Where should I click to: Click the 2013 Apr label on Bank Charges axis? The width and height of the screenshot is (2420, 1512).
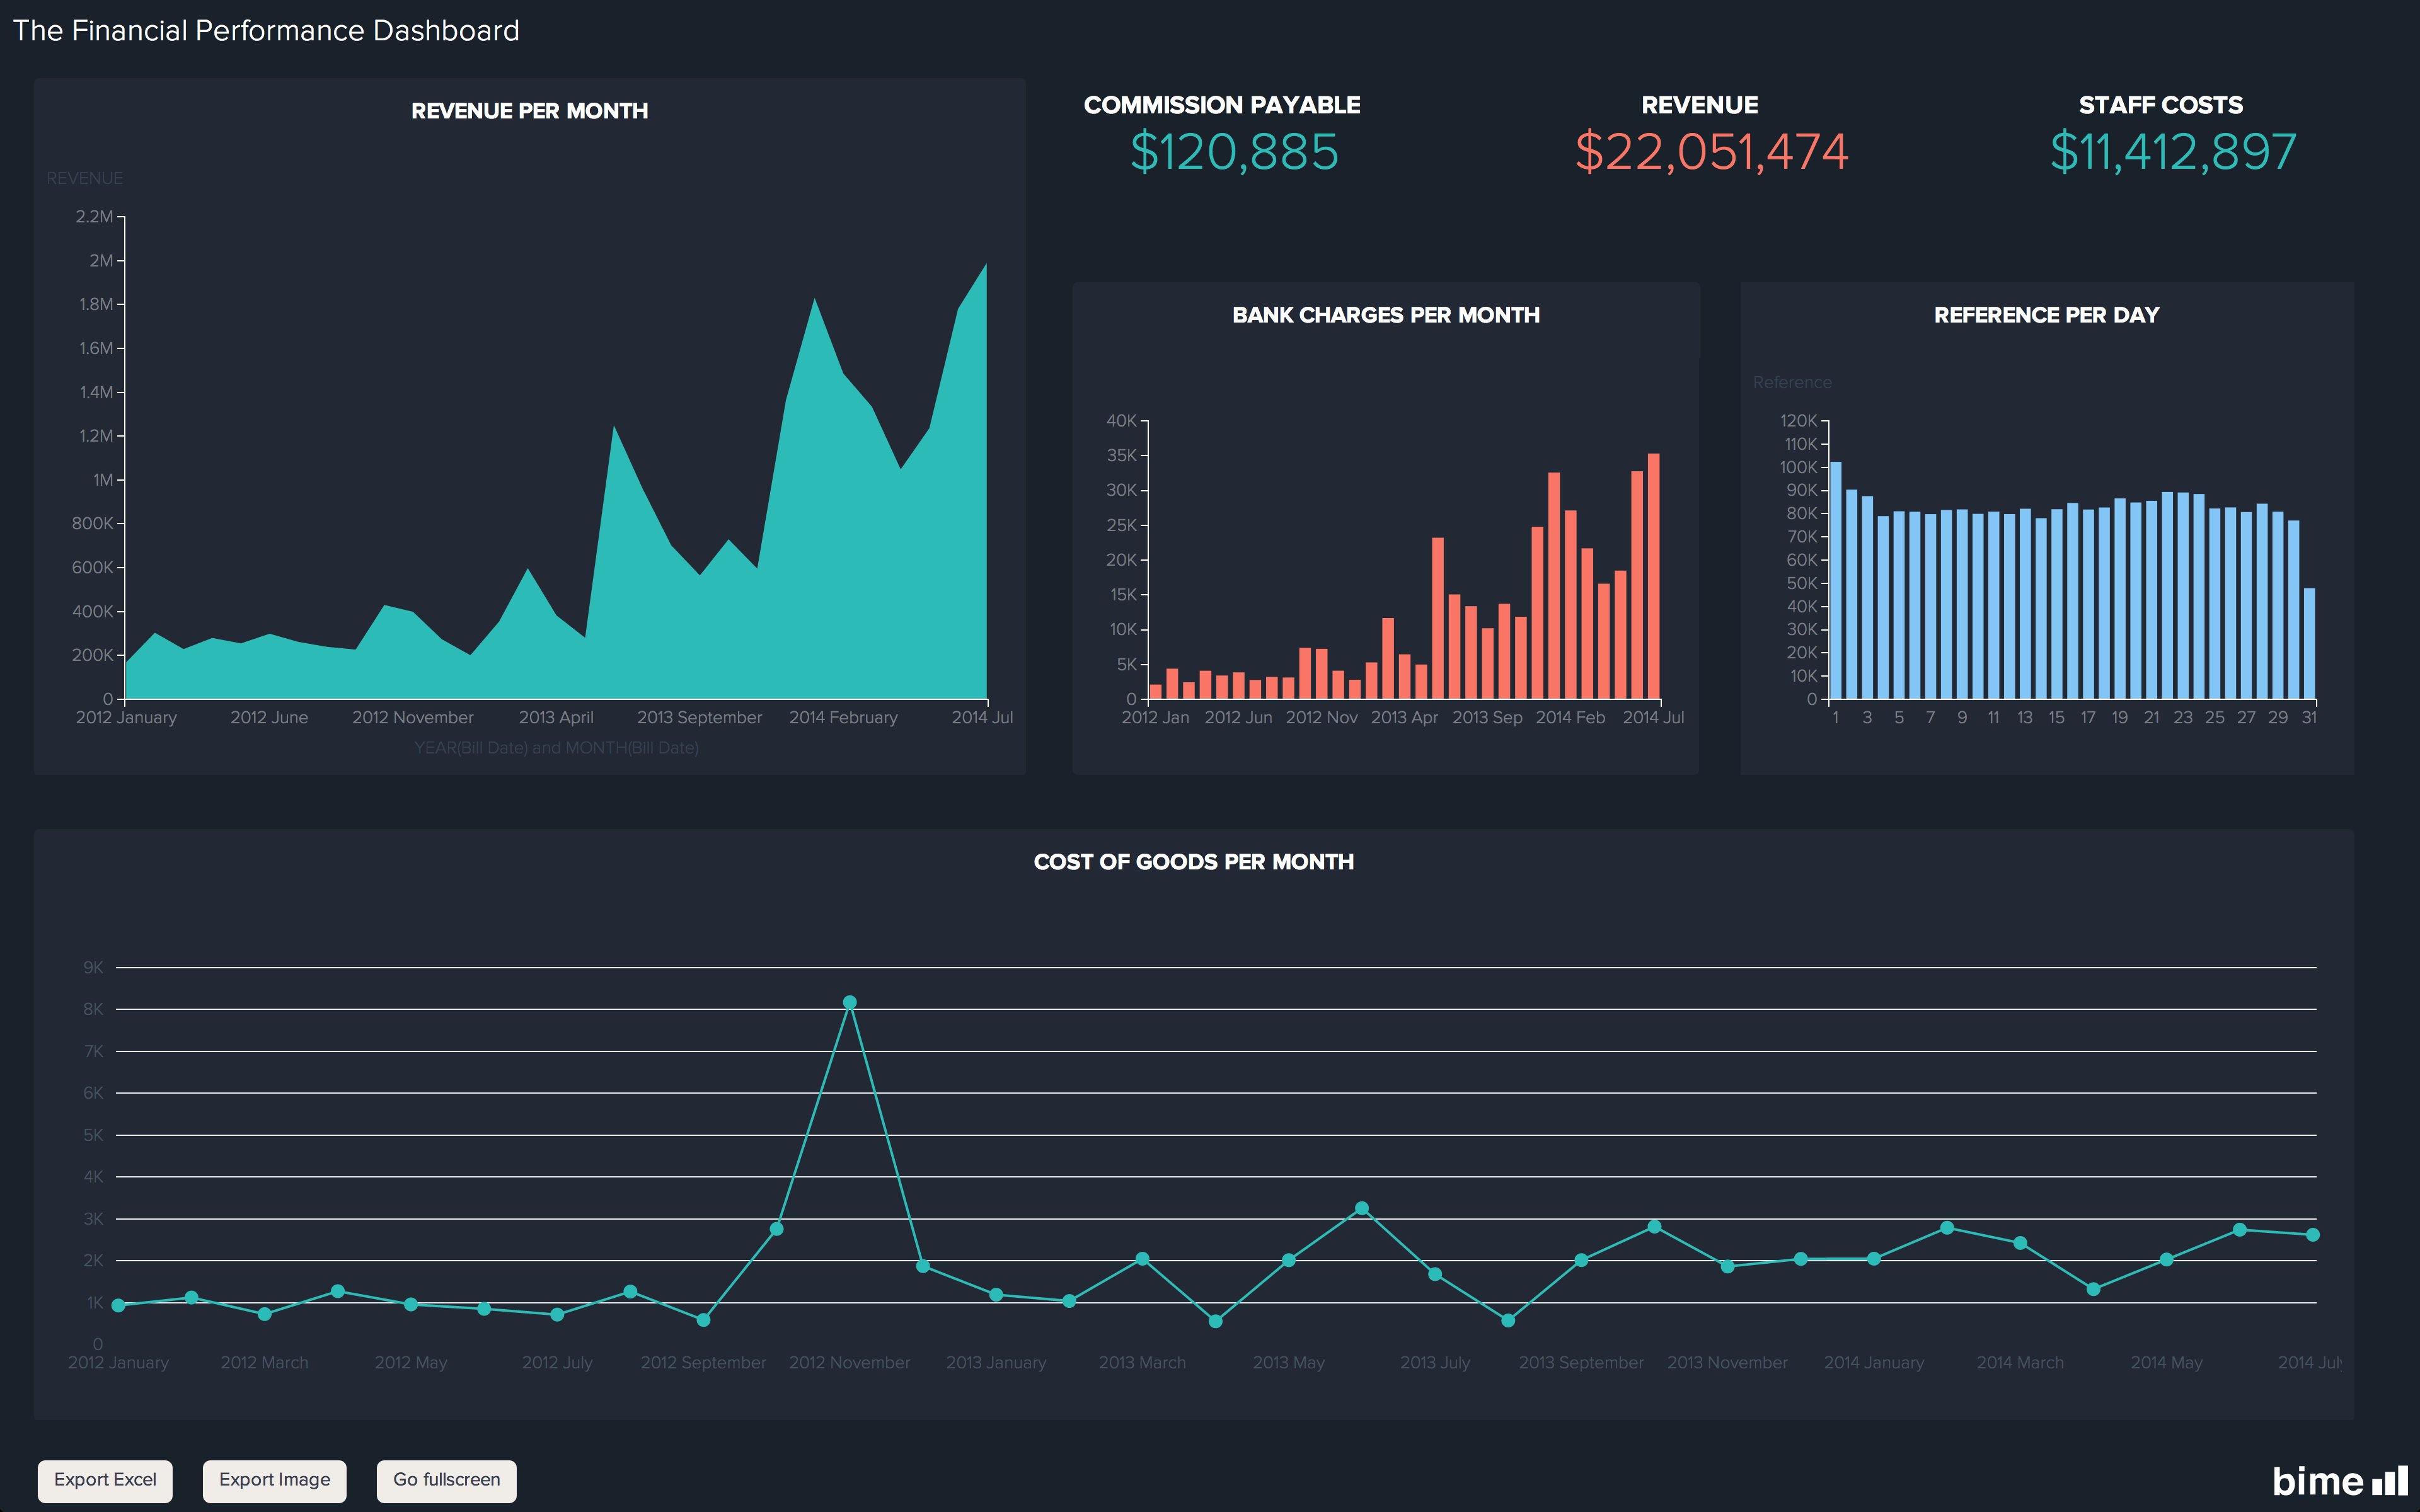click(x=1404, y=718)
